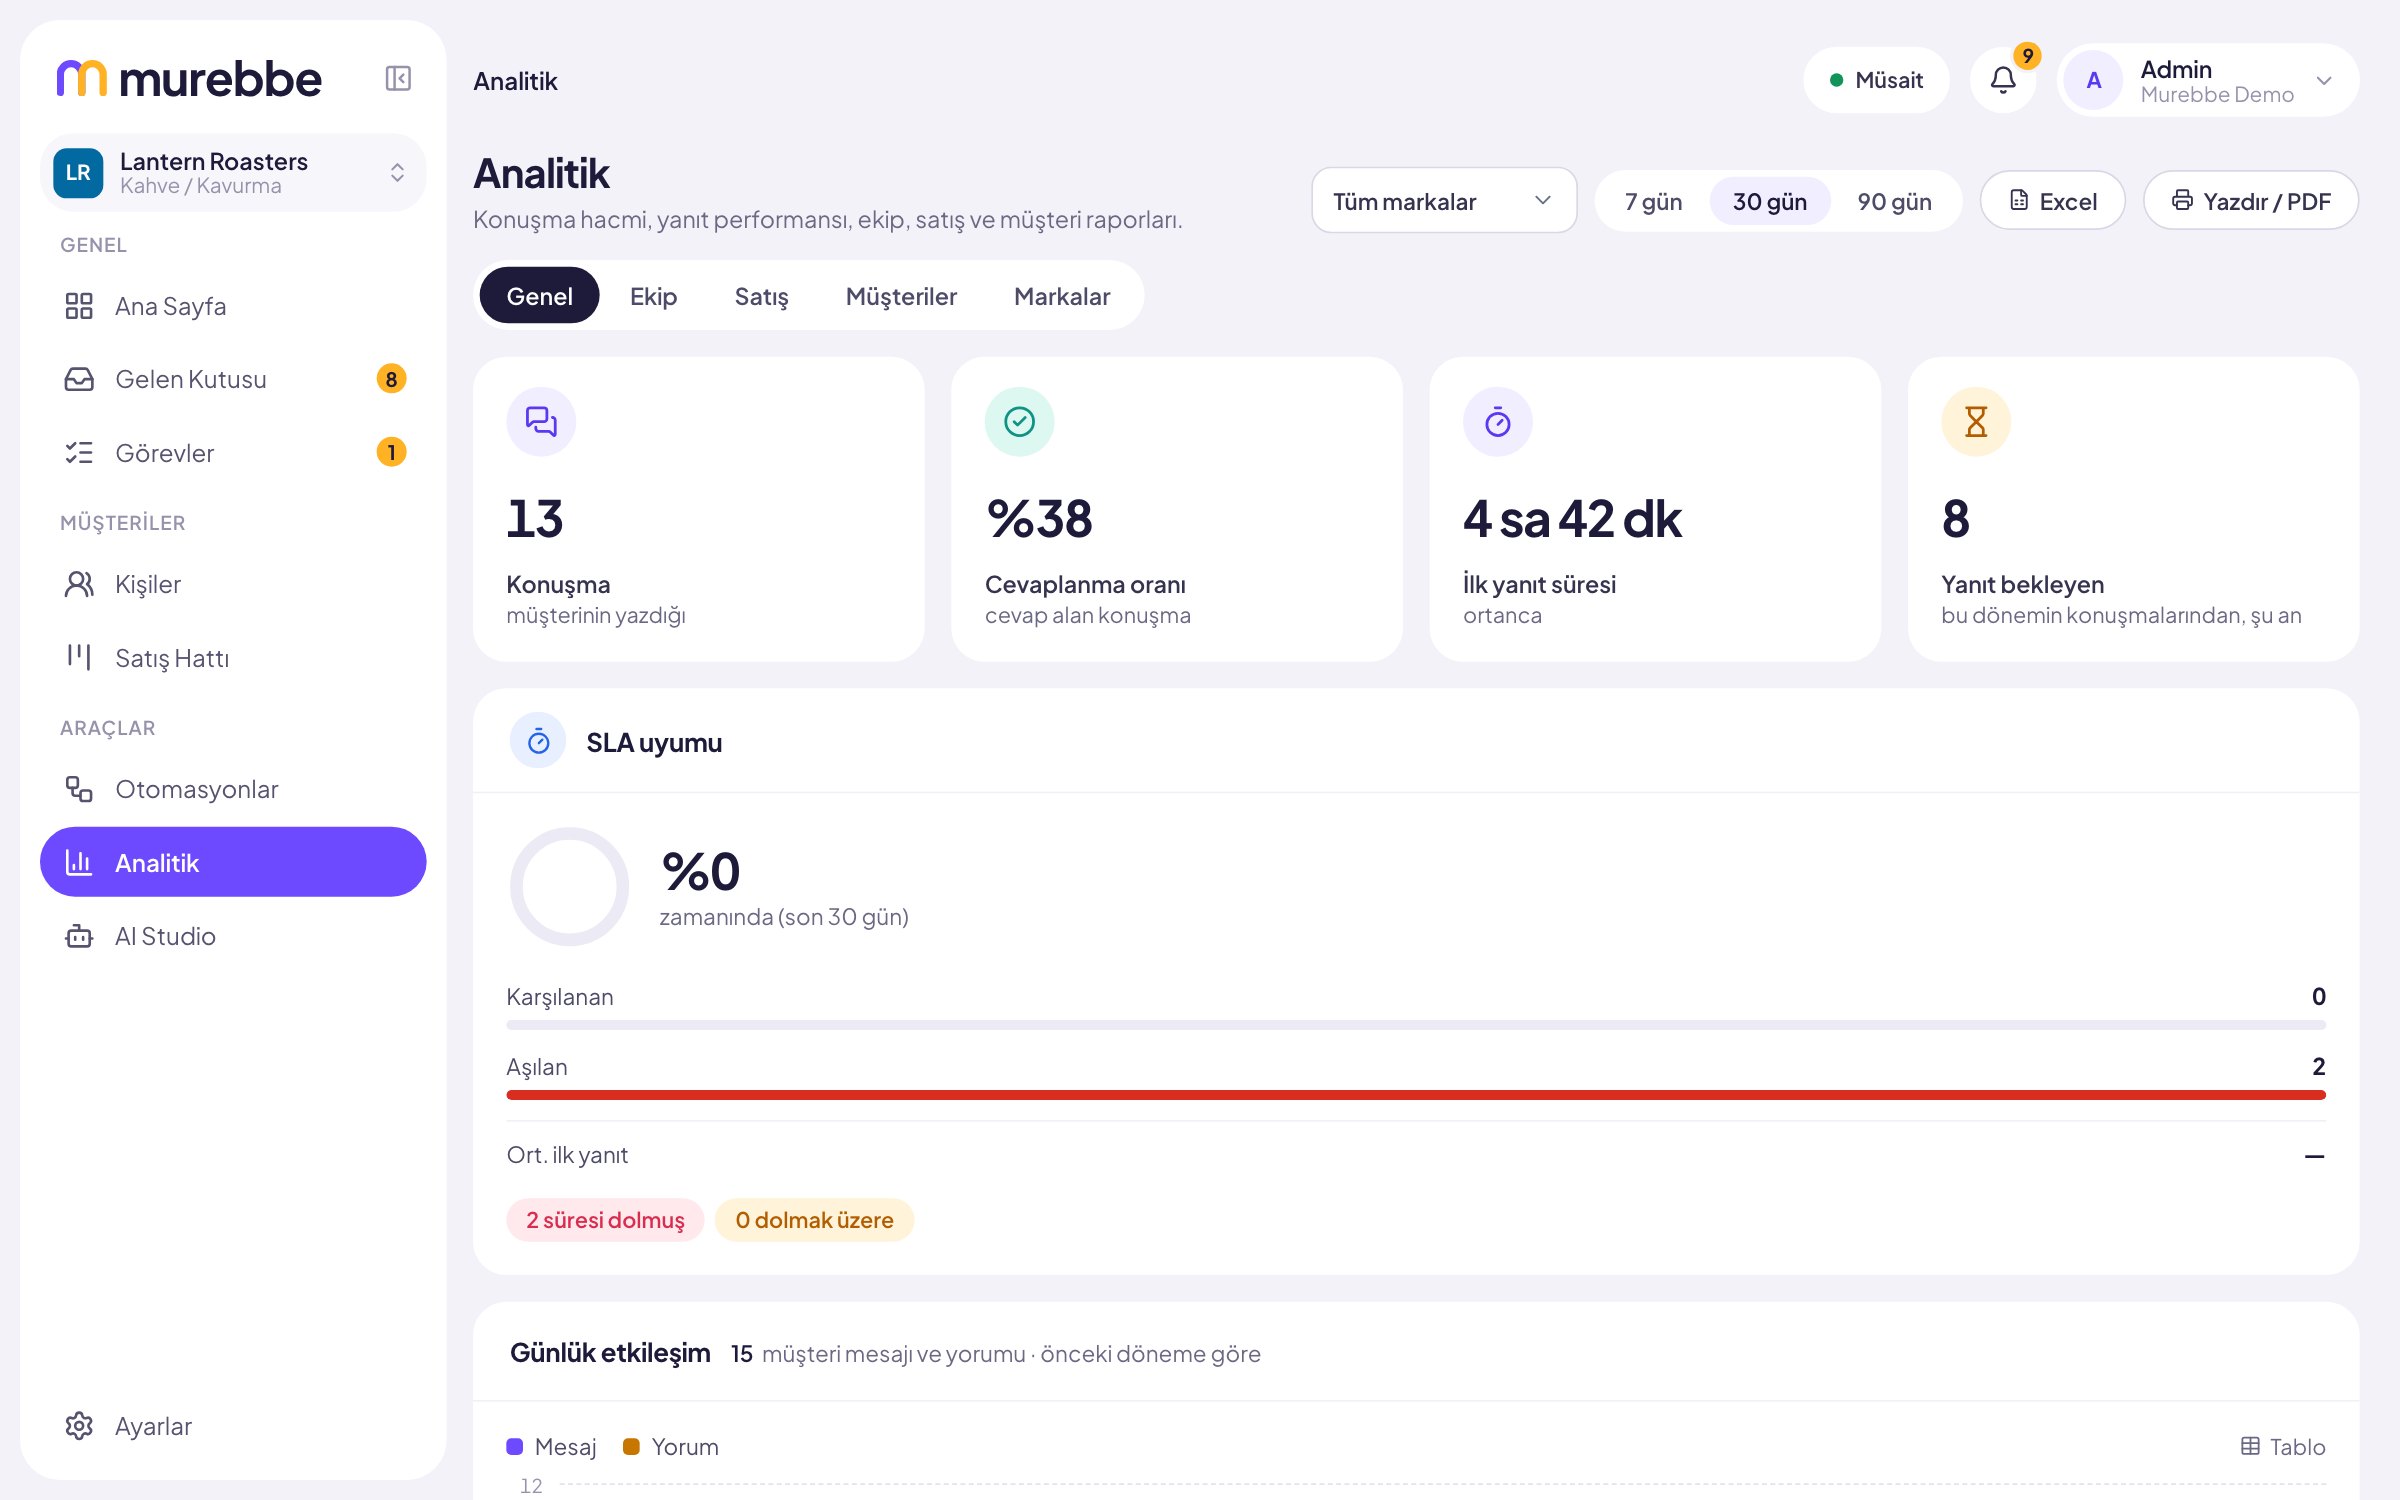Open the Tüm markalar dropdown
Image resolution: width=2400 pixels, height=1500 pixels.
point(1444,201)
